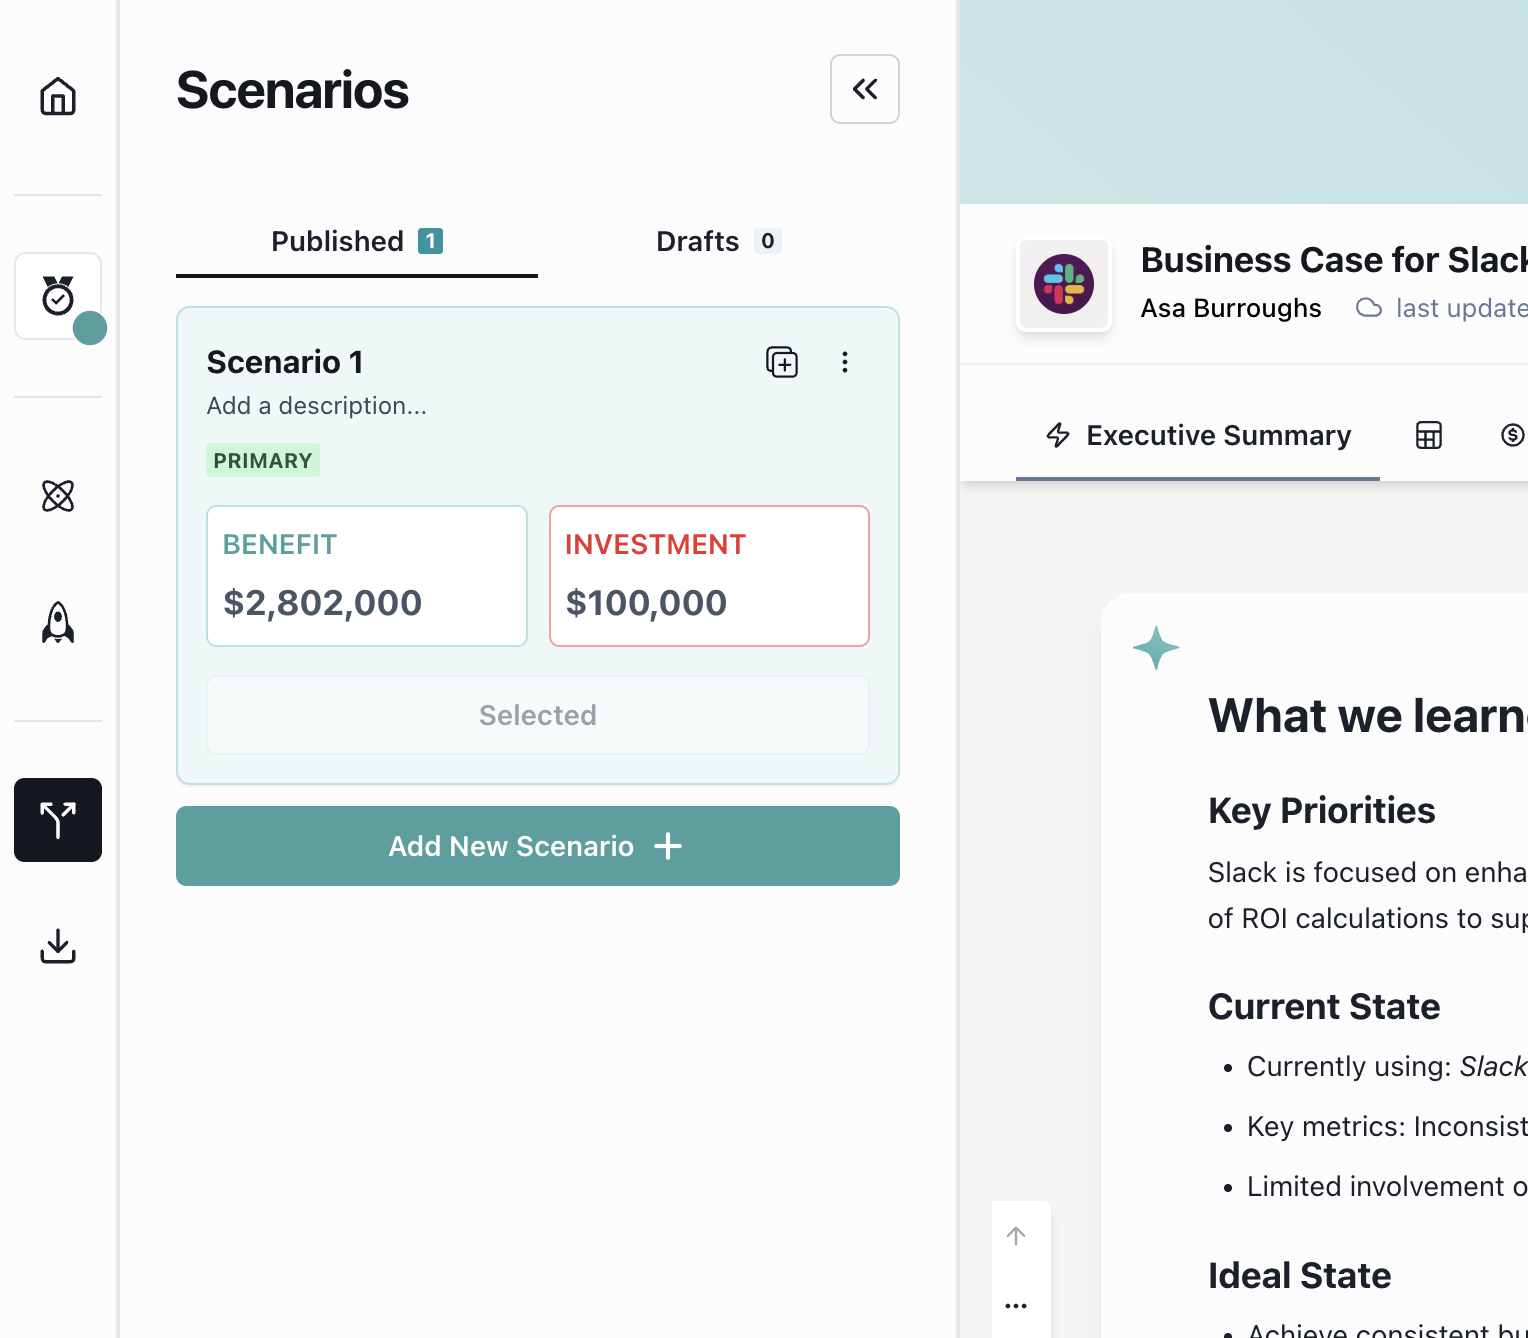Expand more options via the ellipsis control
This screenshot has width=1528, height=1338.
tap(1017, 1305)
